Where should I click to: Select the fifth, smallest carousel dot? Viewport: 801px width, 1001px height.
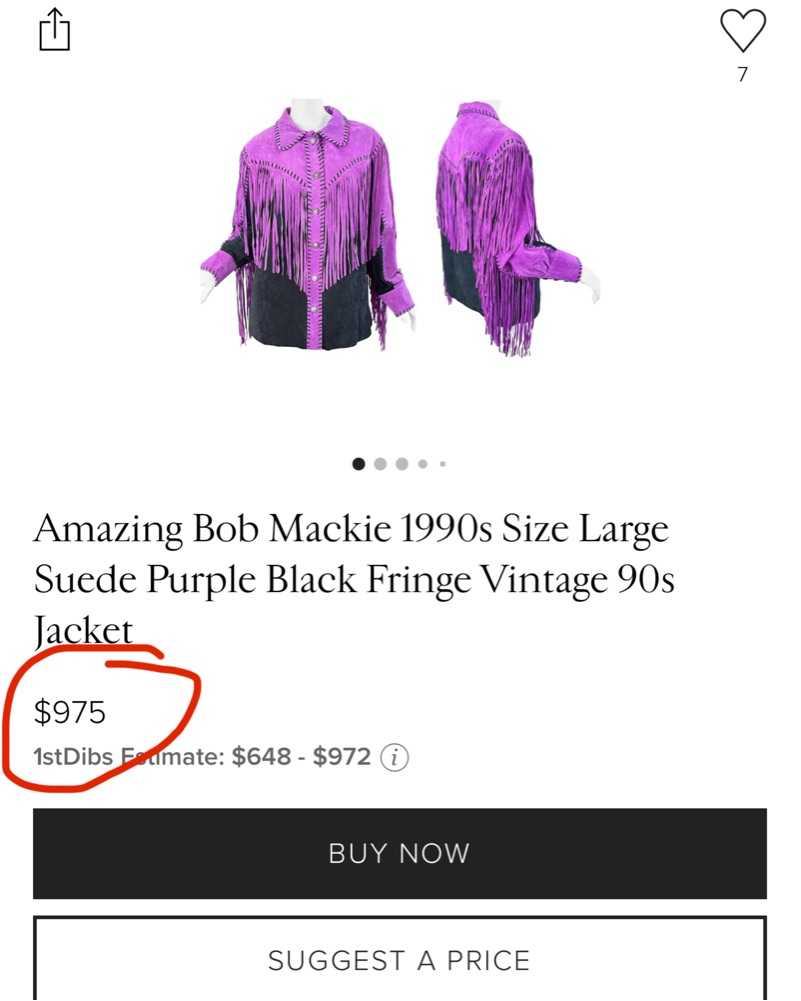click(x=442, y=463)
